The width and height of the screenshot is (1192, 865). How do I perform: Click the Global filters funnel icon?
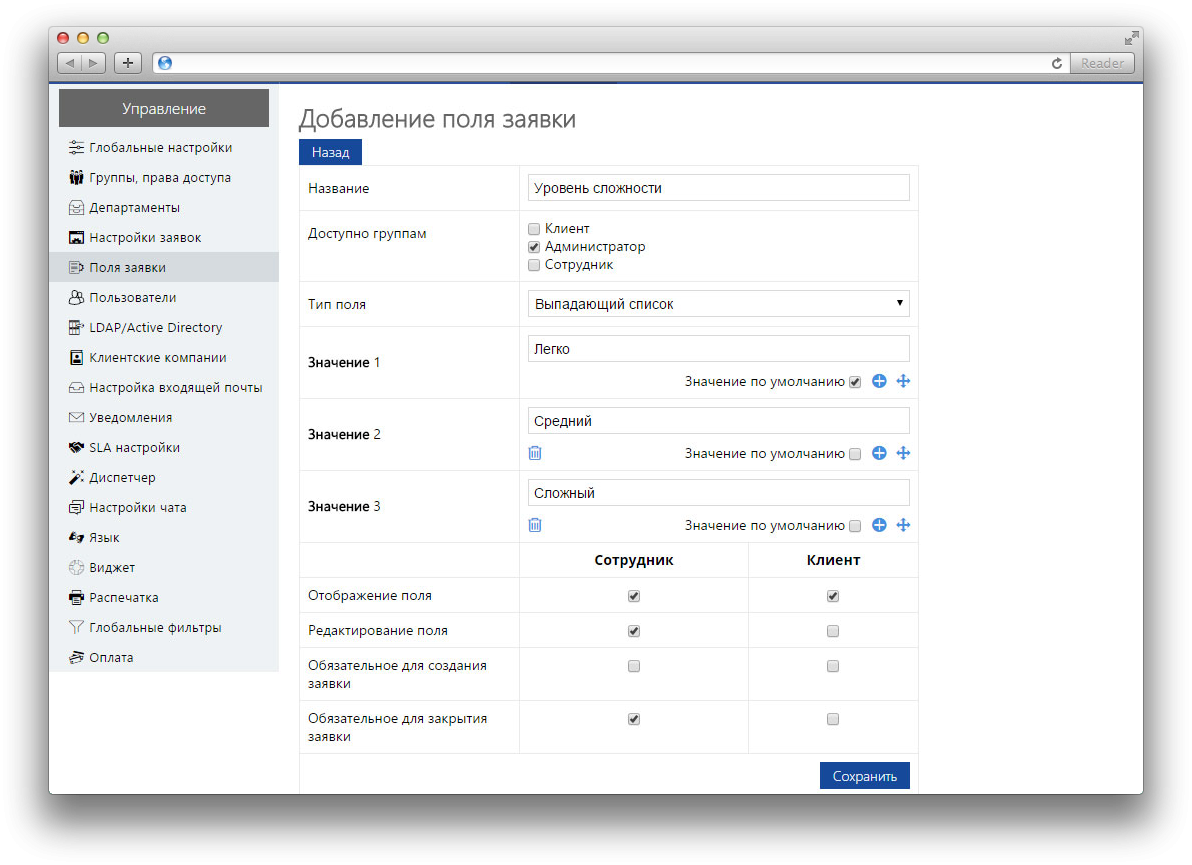tap(76, 627)
